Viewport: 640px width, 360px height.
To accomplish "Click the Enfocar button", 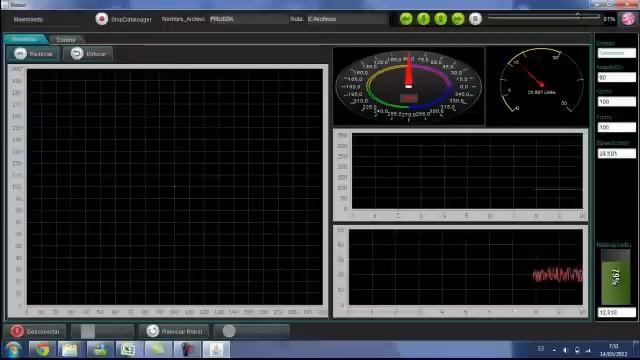I will 88,54.
